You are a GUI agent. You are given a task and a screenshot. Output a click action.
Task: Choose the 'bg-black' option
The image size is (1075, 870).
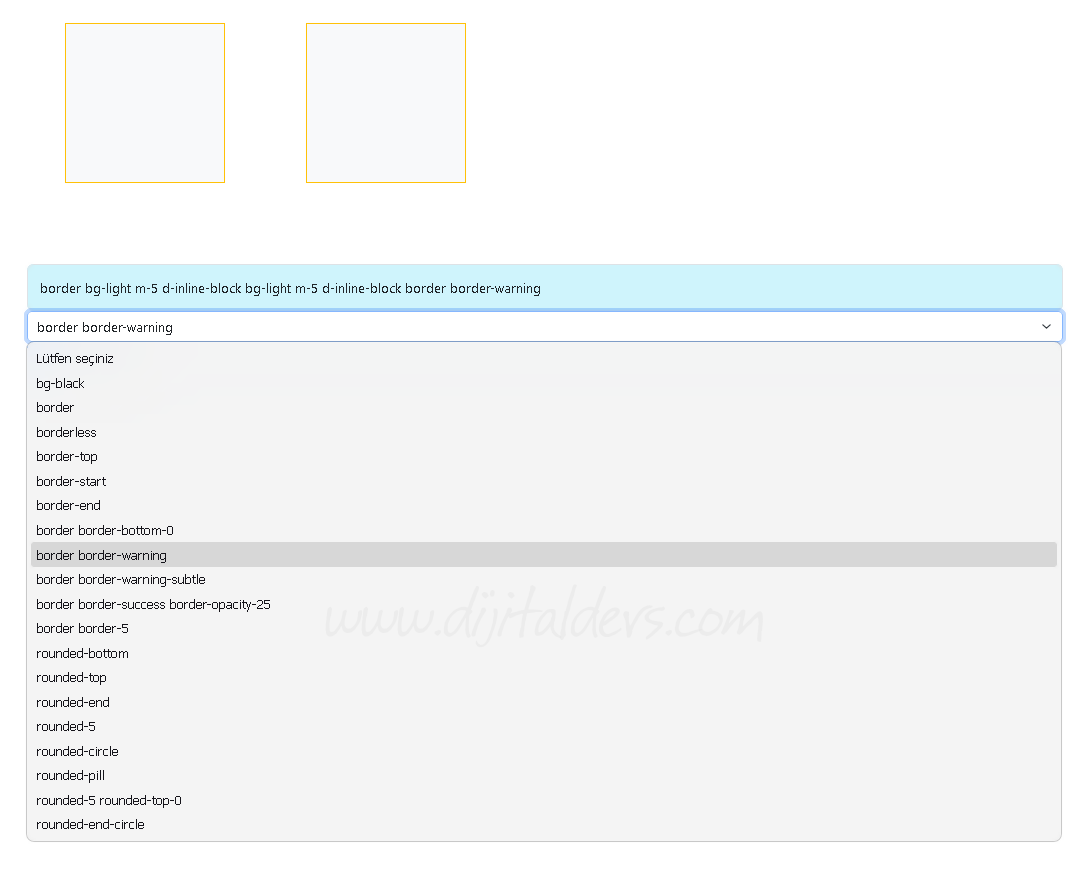coord(61,383)
